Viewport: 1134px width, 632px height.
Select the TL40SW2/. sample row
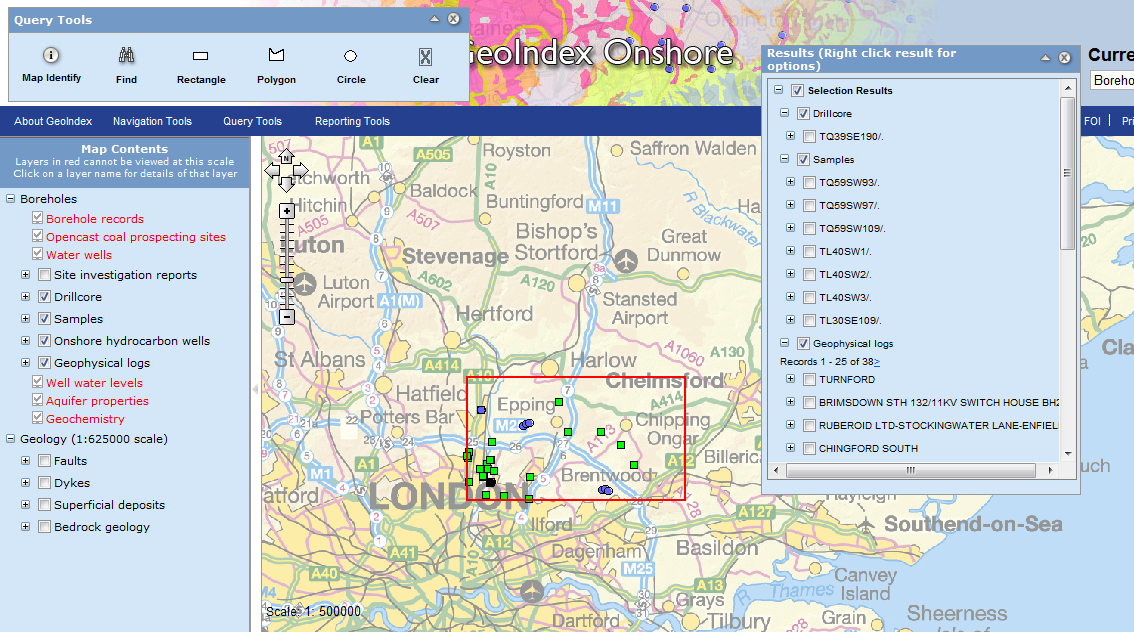pos(845,274)
